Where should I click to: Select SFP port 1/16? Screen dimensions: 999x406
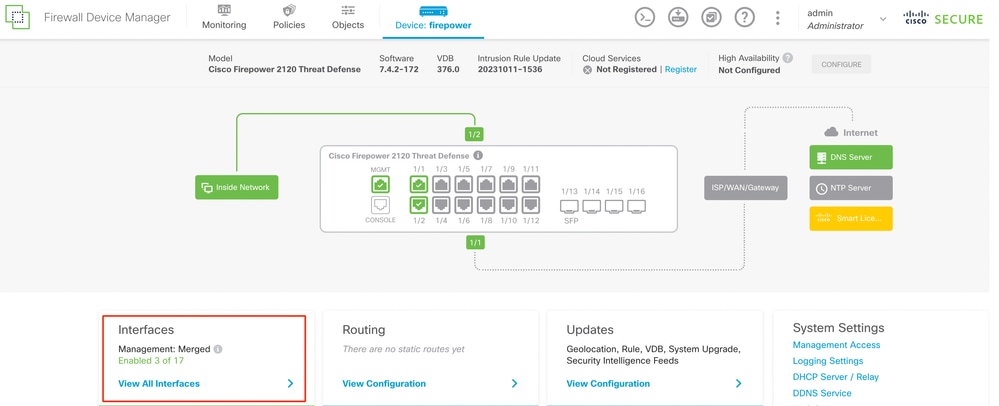[x=636, y=207]
